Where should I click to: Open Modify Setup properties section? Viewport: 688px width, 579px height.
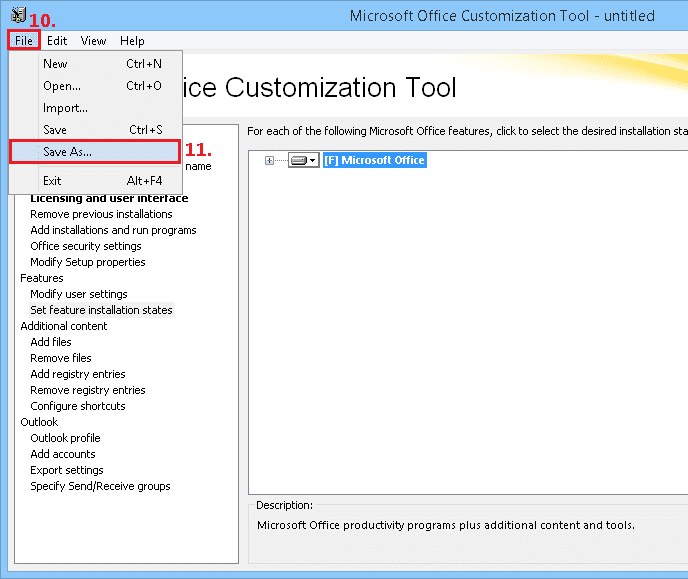point(88,262)
